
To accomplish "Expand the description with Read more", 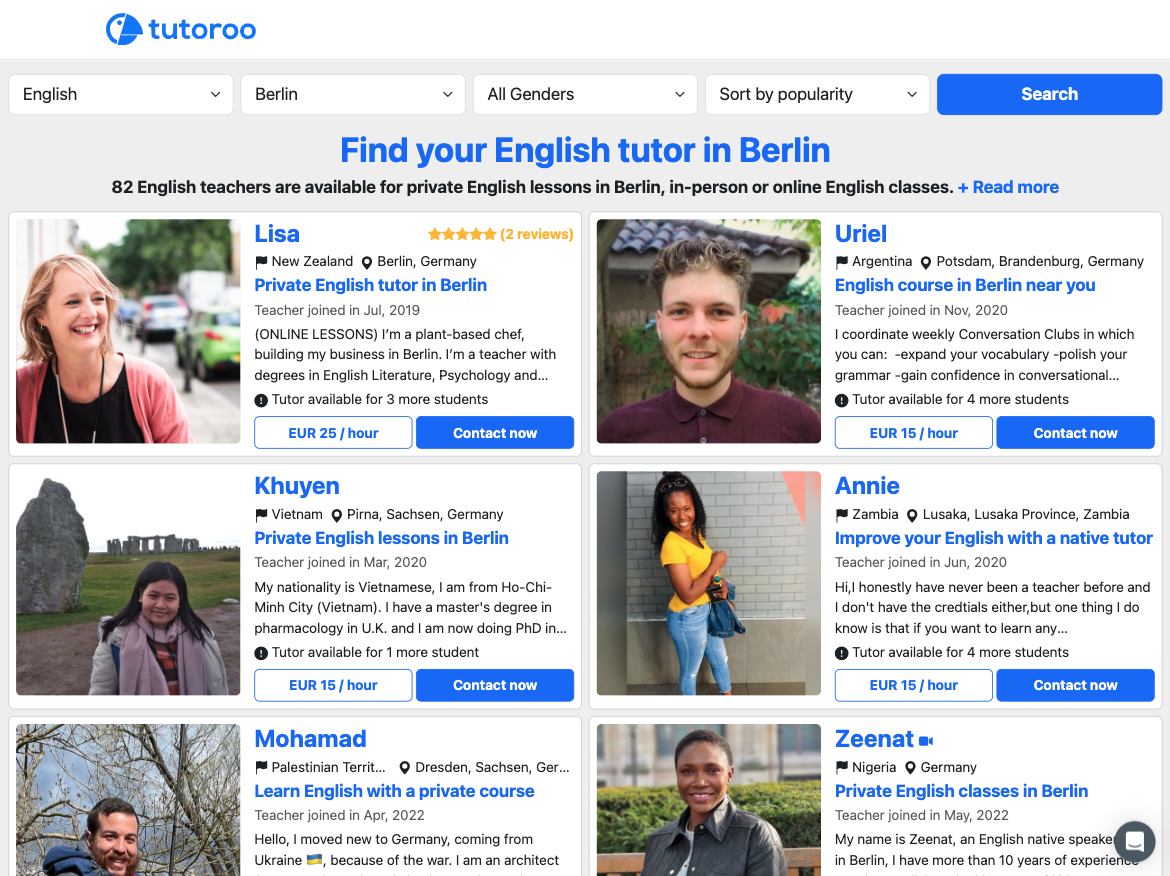I will [1008, 187].
